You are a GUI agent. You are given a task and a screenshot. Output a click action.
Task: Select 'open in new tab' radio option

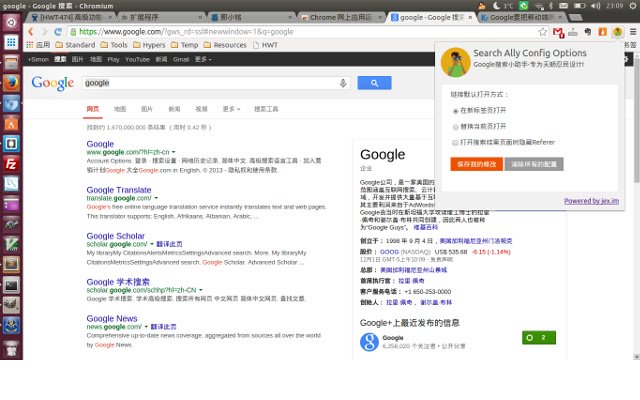pyautogui.click(x=456, y=111)
